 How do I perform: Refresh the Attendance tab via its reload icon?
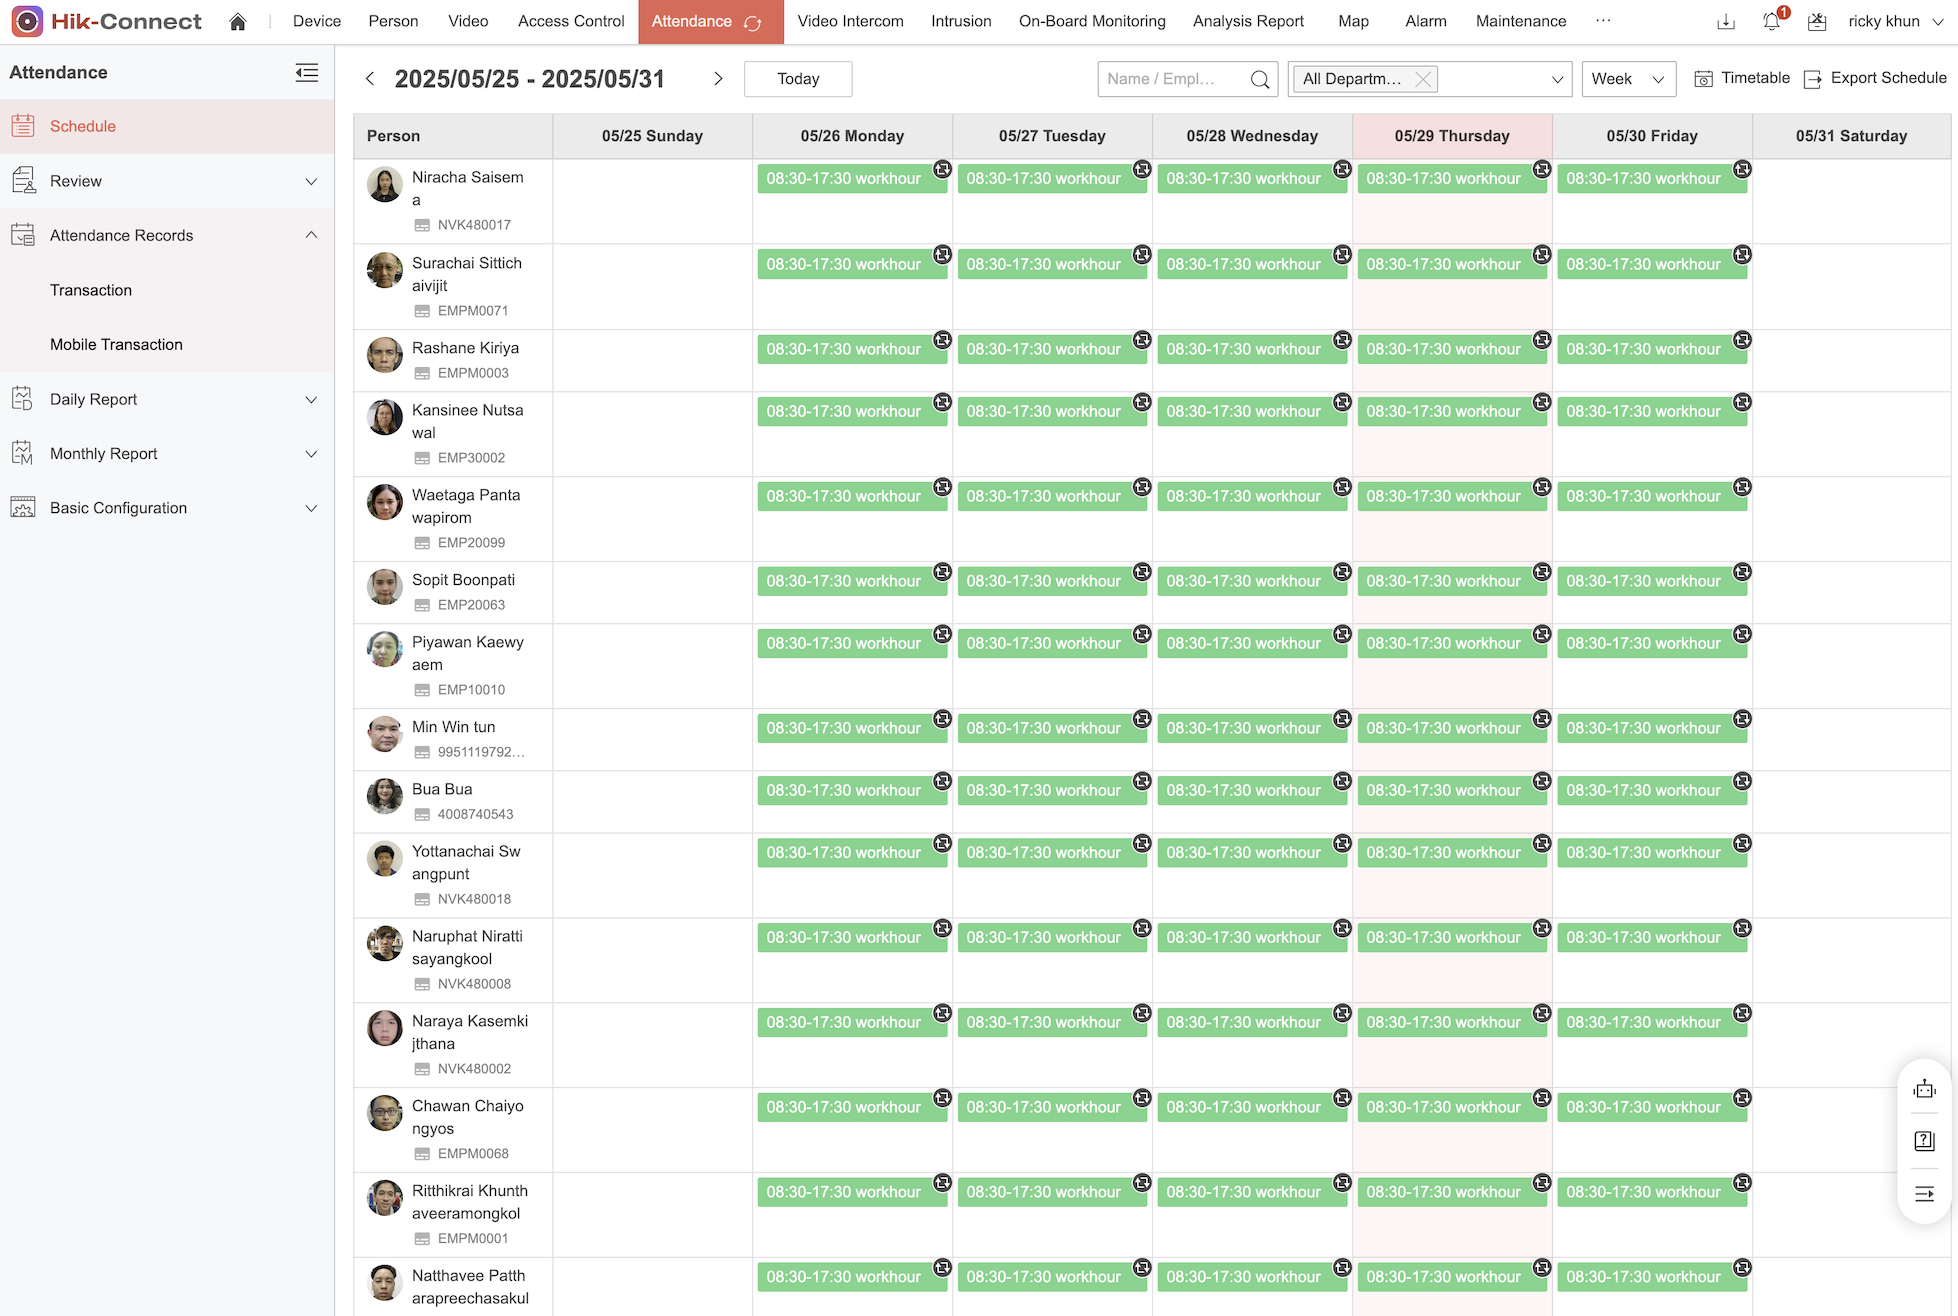(754, 23)
